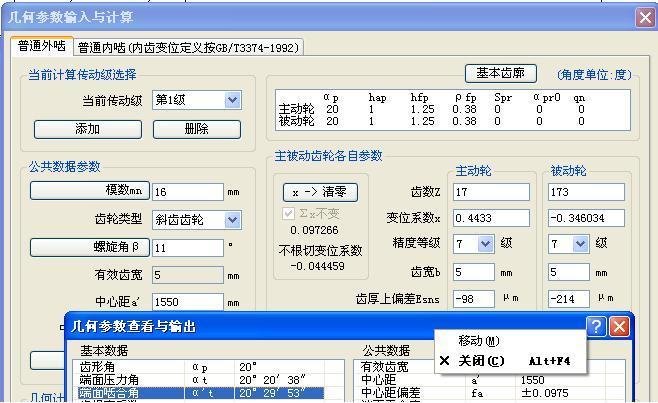This screenshot has width=658, height=403.
Task: Click the 有效齿宽 input field
Action: click(x=188, y=275)
